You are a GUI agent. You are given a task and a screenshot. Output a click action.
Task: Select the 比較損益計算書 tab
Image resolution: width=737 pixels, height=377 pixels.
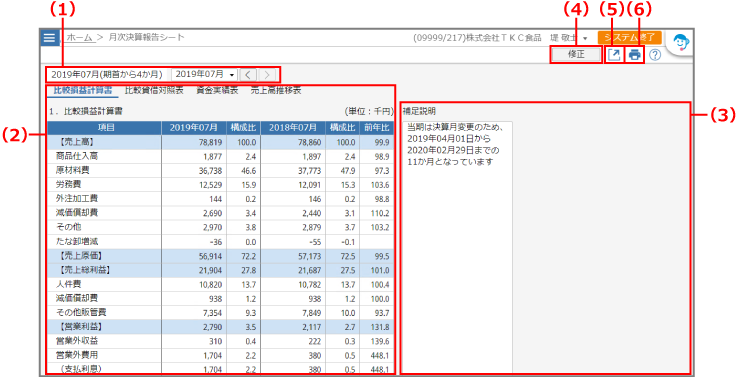point(83,91)
